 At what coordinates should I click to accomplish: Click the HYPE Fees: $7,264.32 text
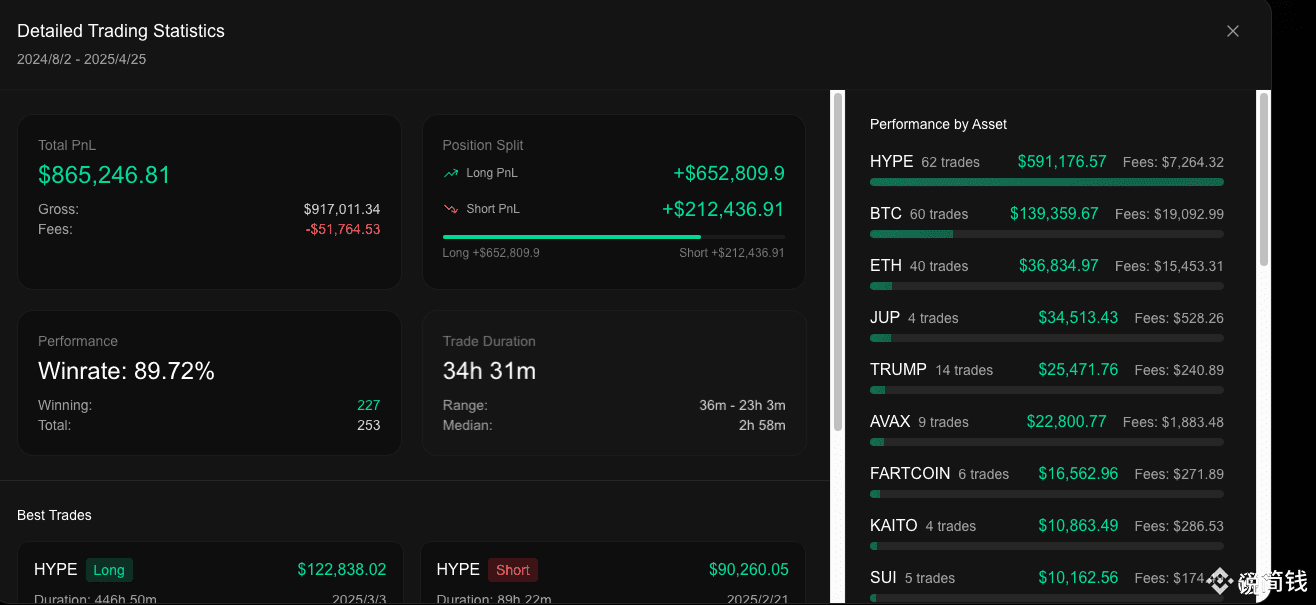click(1172, 162)
